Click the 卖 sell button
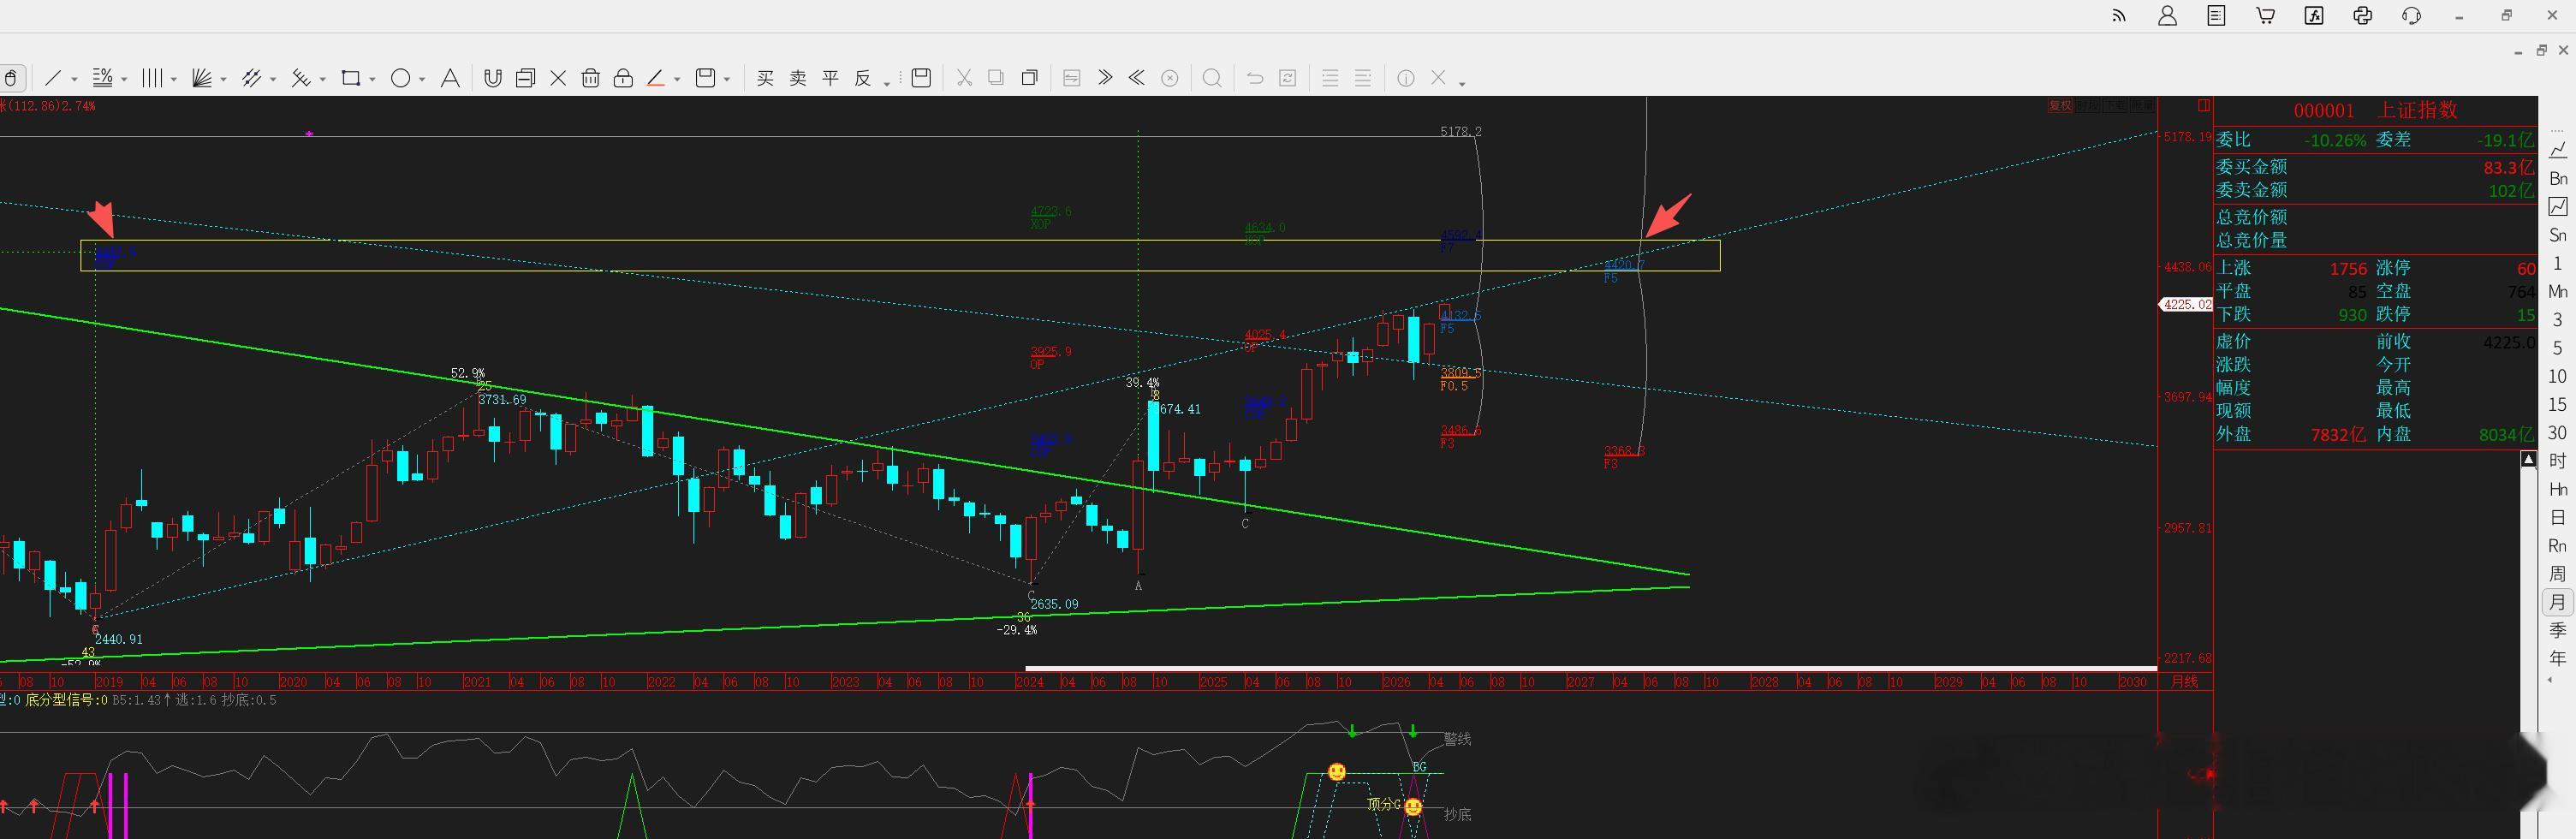Viewport: 2576px width, 839px height. [x=798, y=78]
